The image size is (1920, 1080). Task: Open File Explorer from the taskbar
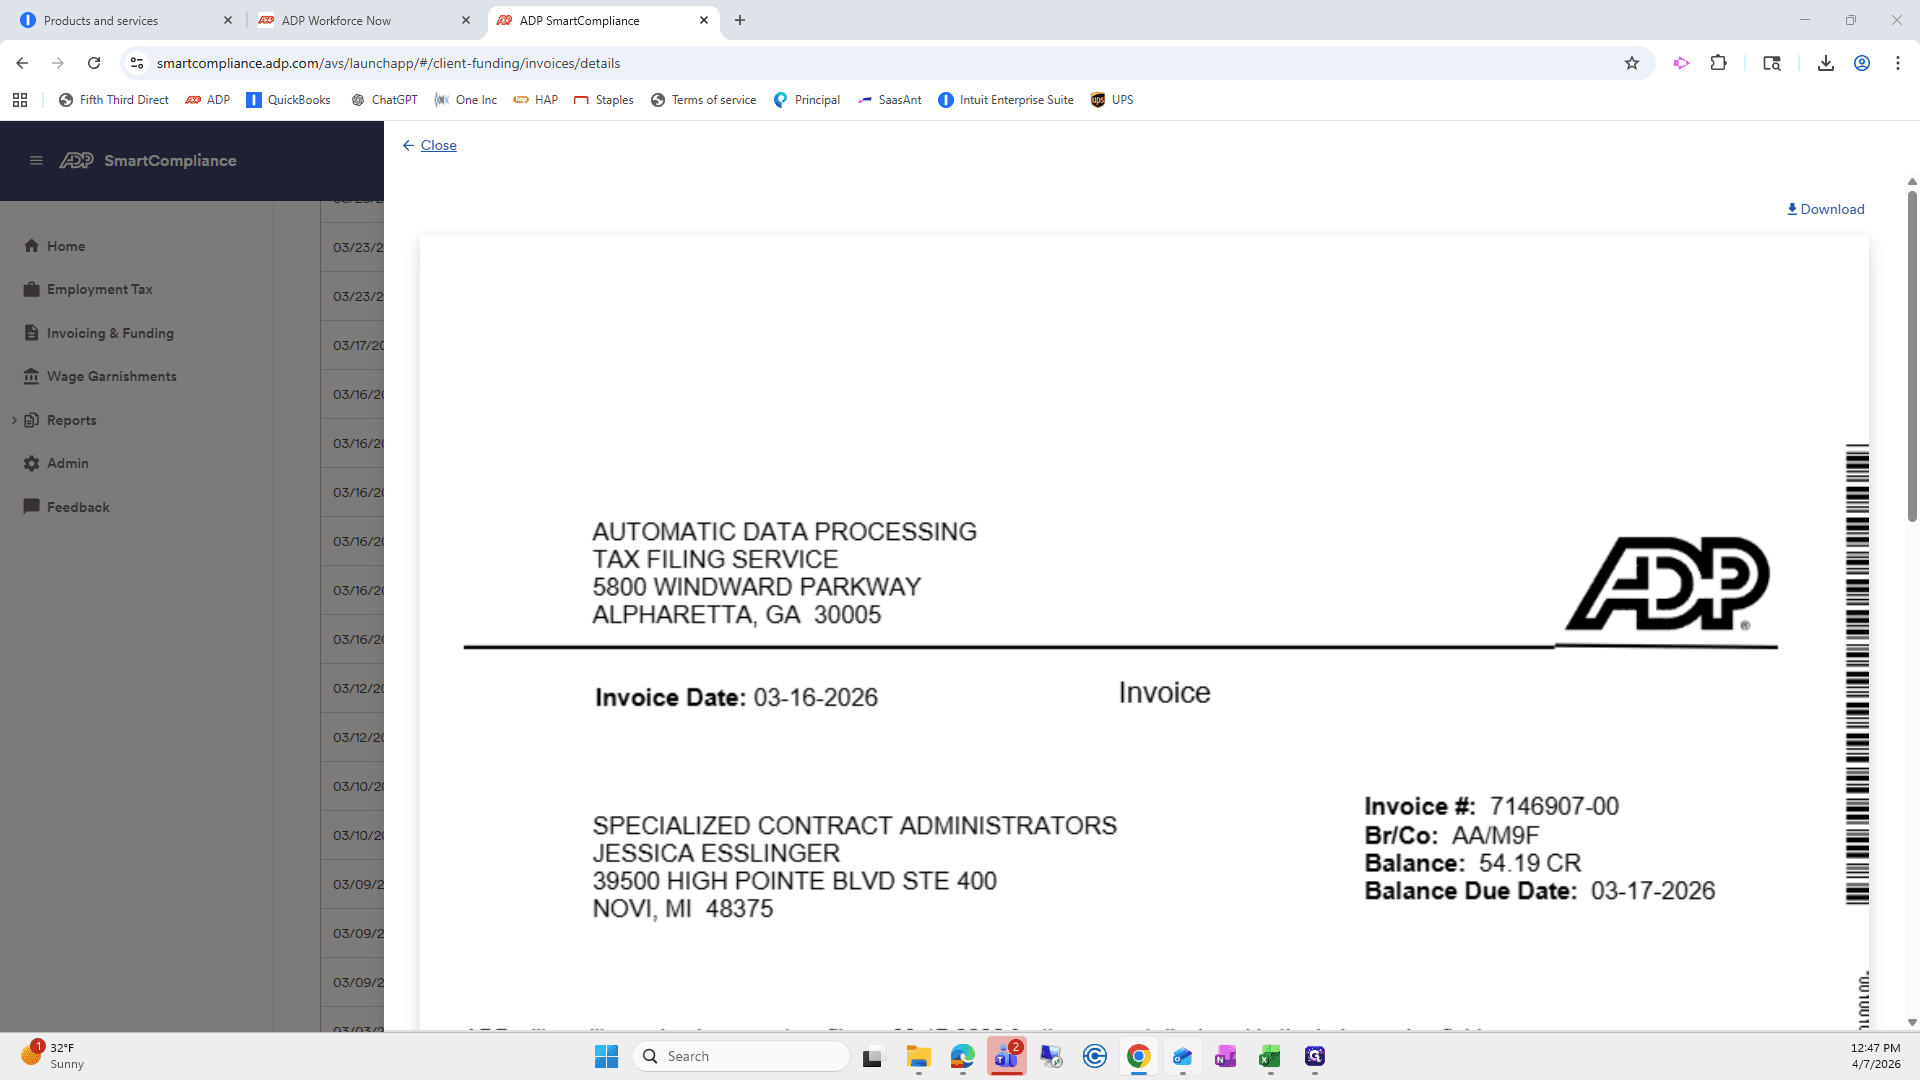click(x=918, y=1056)
